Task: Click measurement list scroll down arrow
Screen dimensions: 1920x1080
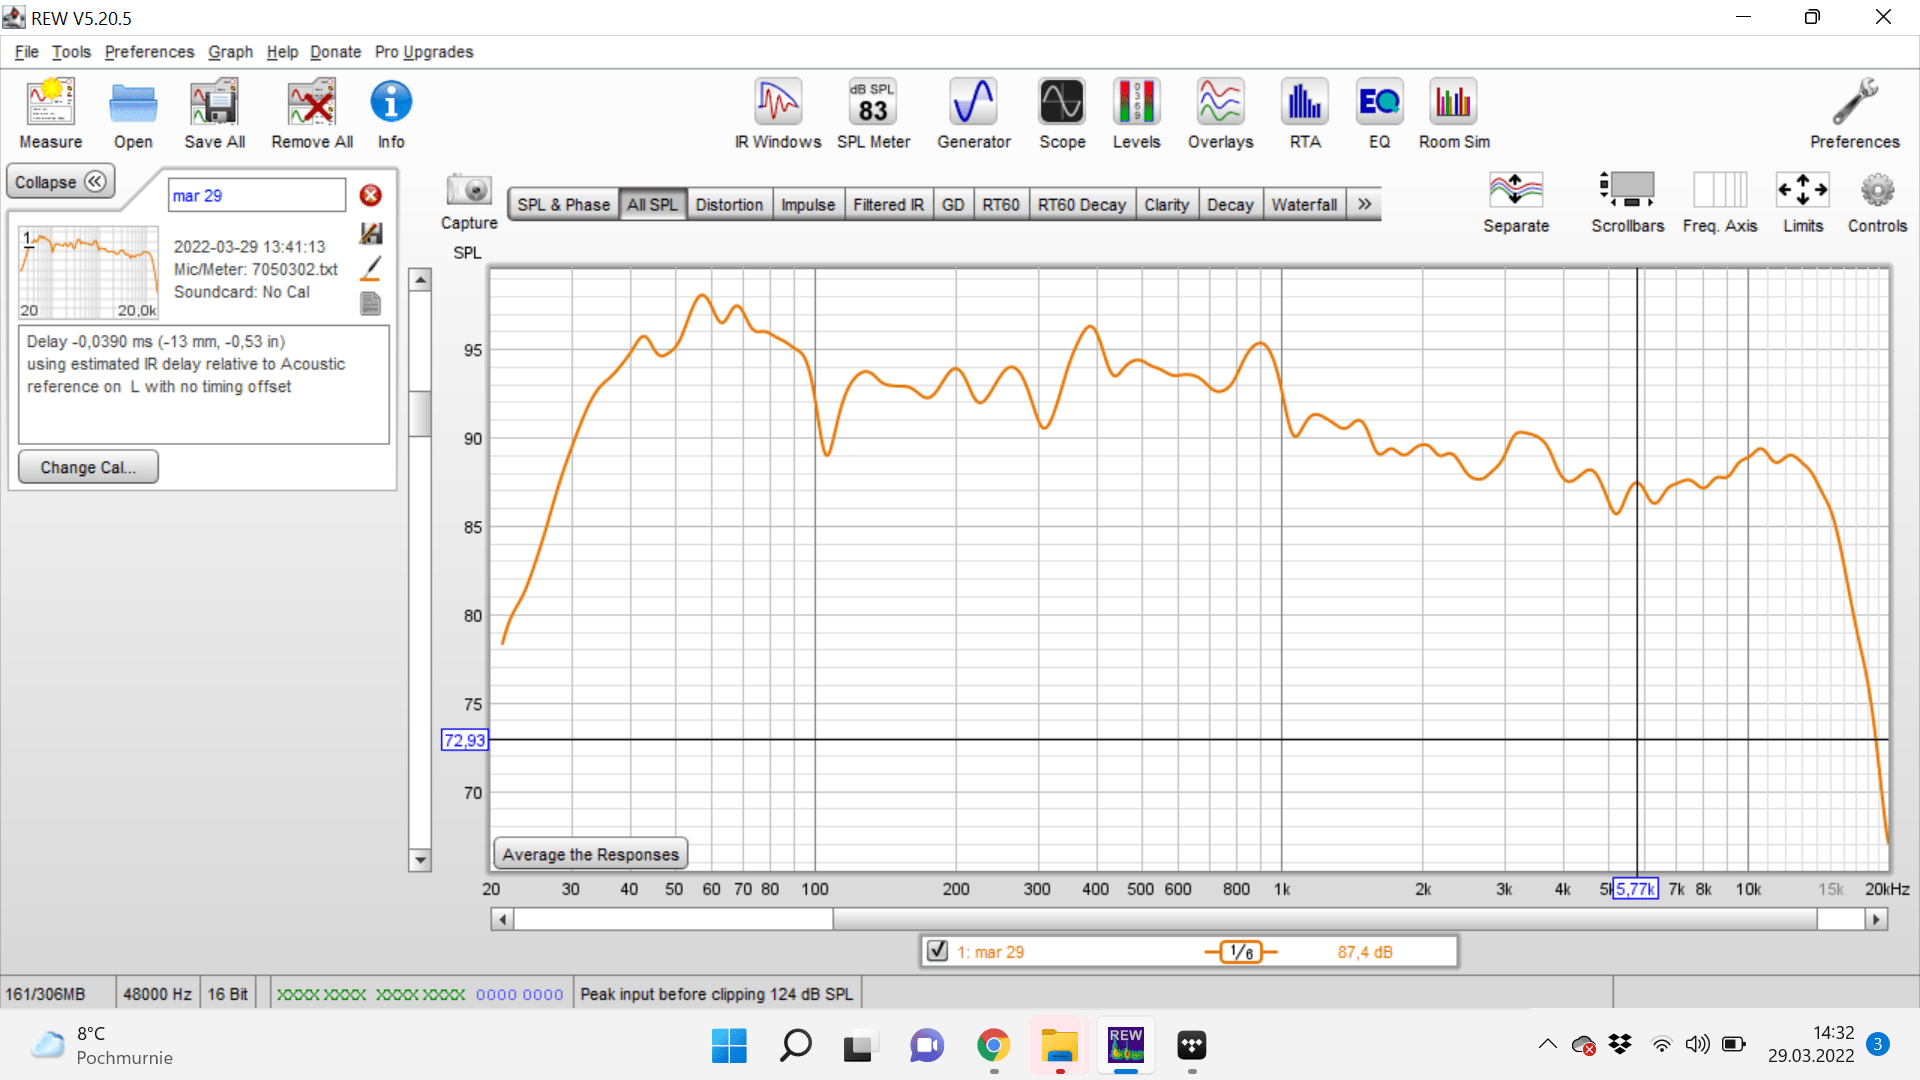Action: [x=420, y=860]
